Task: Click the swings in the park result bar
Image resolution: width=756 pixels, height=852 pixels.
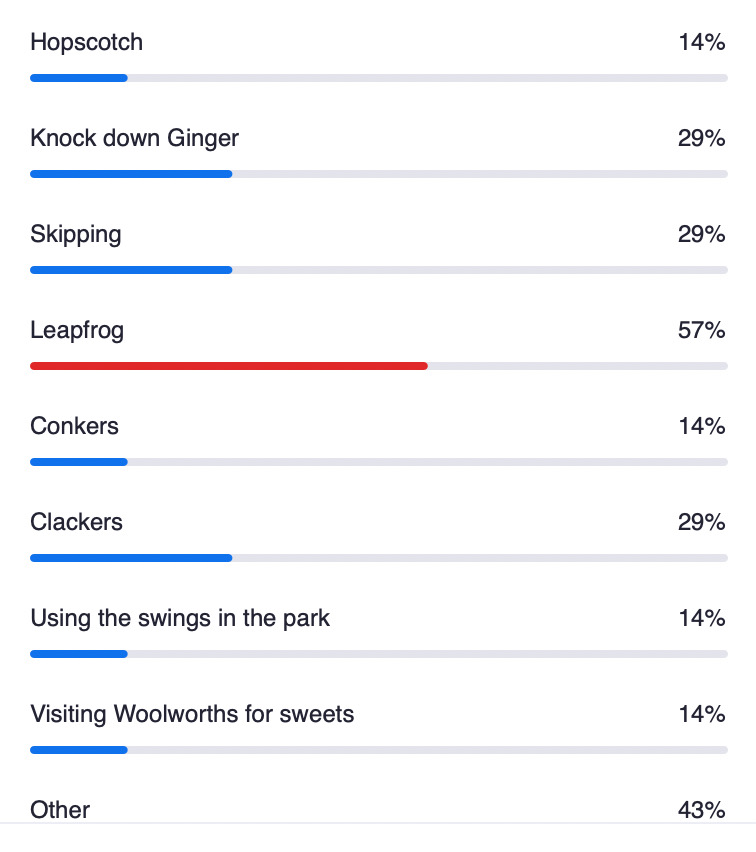Action: click(79, 654)
